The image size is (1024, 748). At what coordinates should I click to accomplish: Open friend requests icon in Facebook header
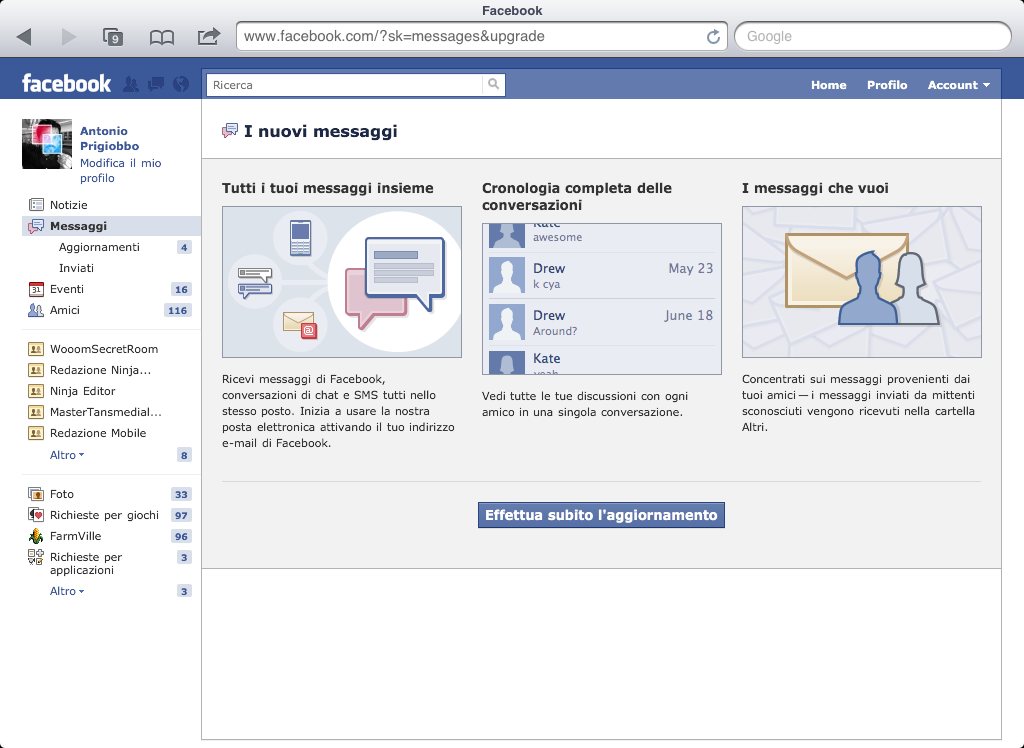click(x=131, y=84)
